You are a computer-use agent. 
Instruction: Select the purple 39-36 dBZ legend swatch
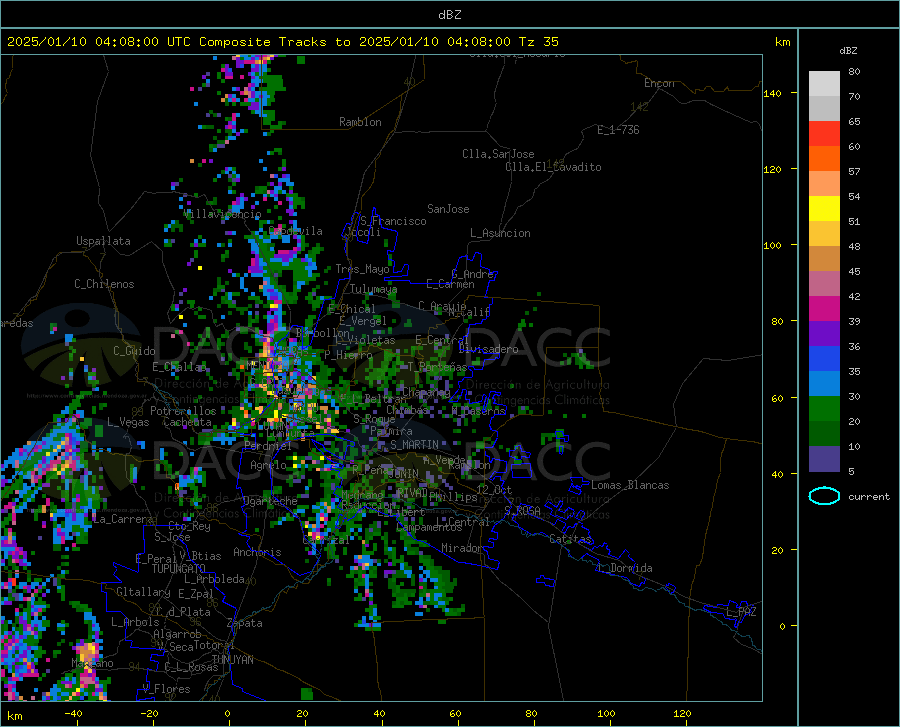tap(824, 334)
